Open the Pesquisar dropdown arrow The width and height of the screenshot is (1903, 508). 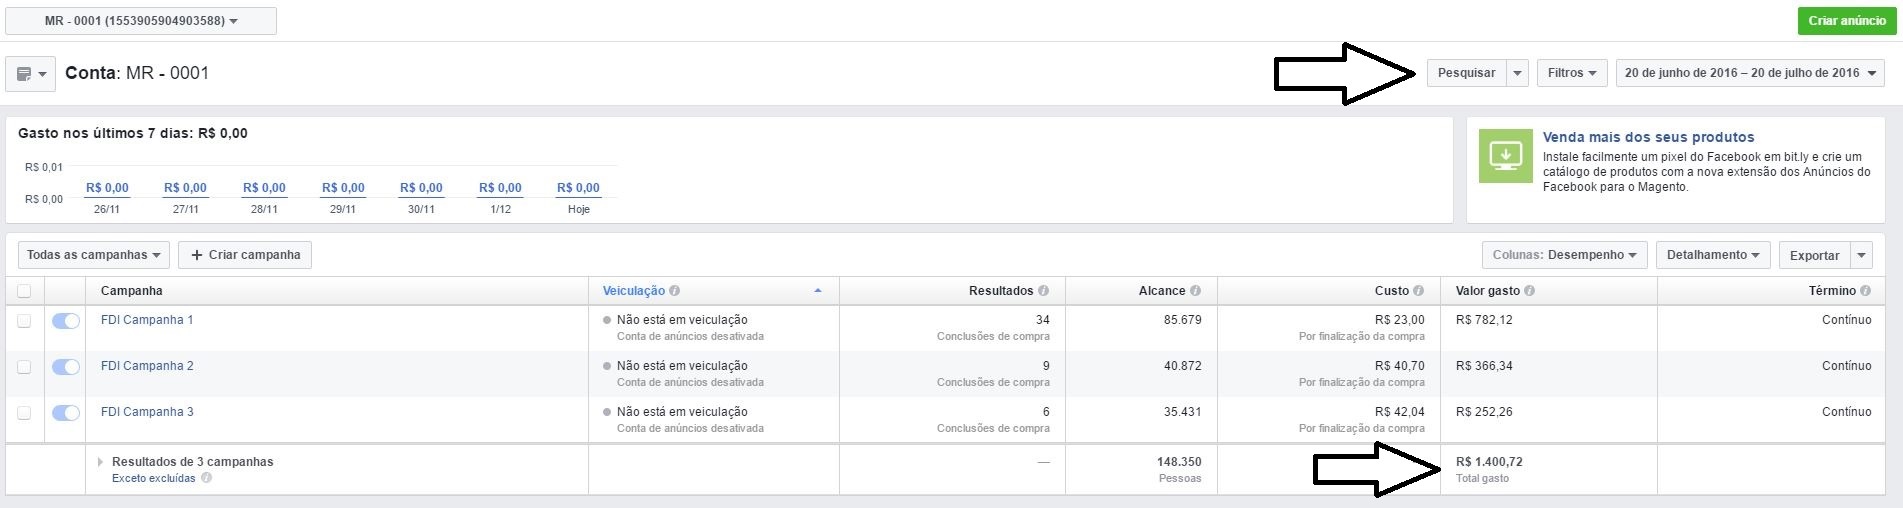click(x=1517, y=73)
